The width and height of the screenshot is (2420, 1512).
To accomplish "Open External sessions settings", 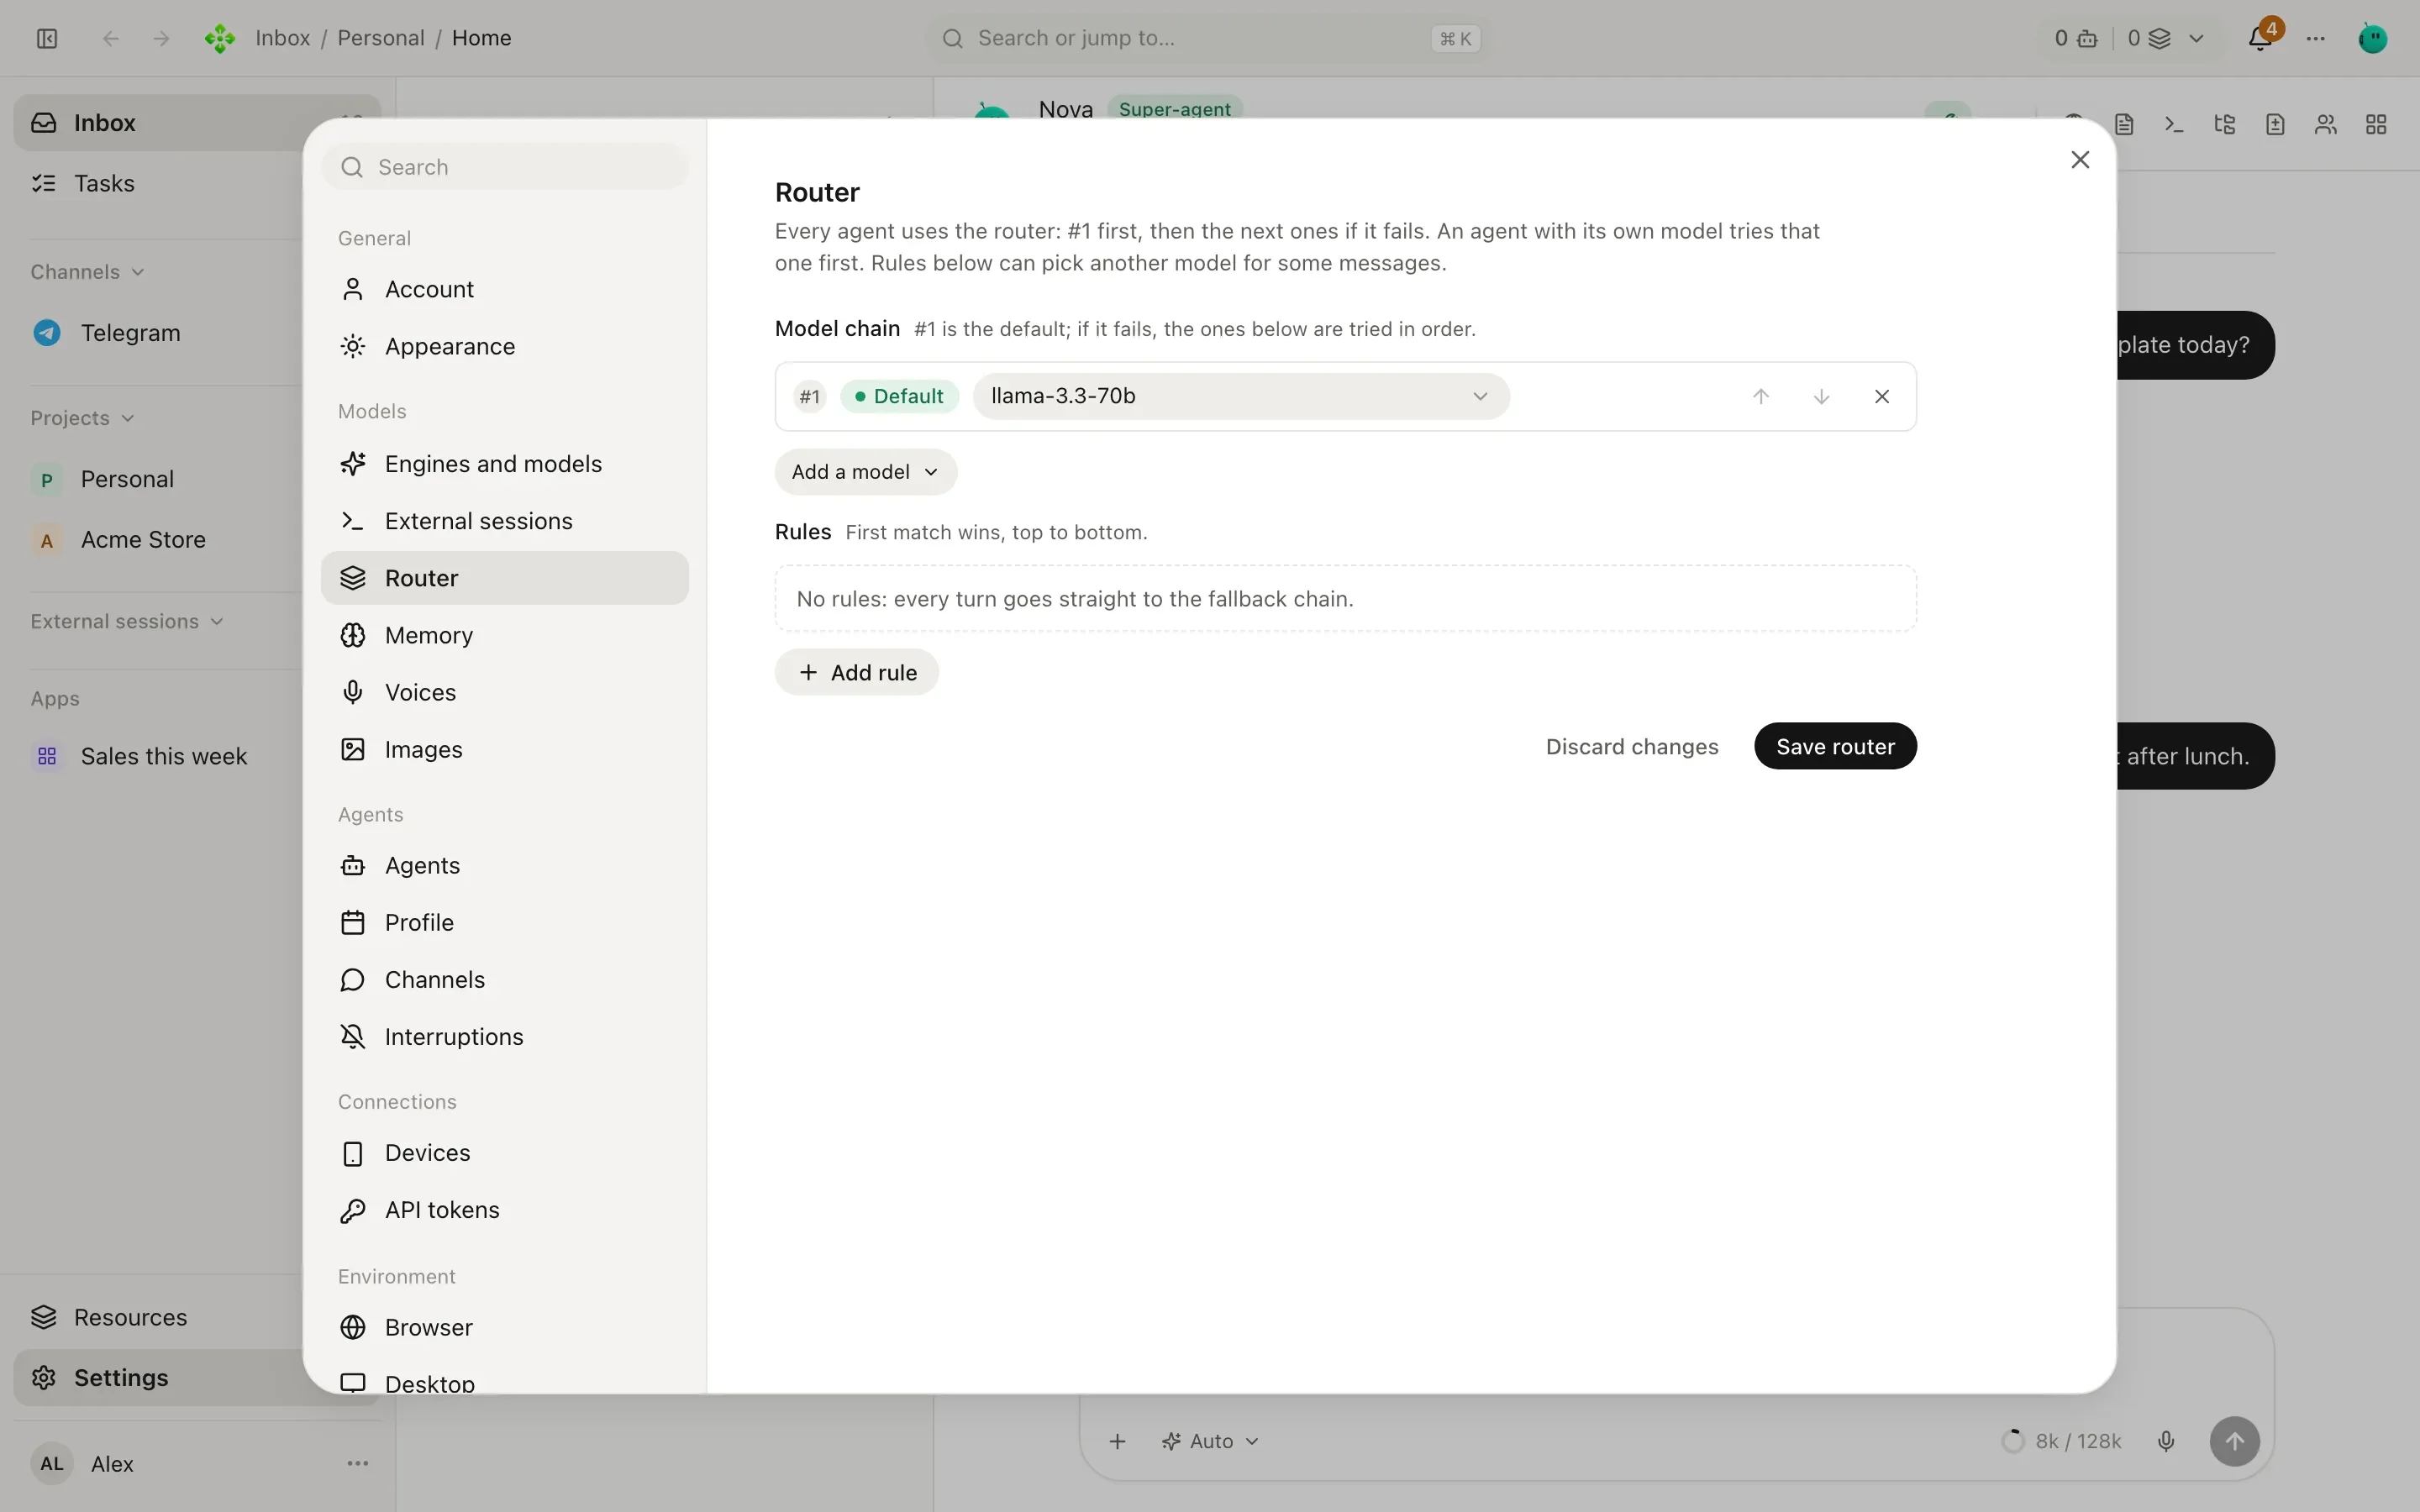I will (504, 521).
